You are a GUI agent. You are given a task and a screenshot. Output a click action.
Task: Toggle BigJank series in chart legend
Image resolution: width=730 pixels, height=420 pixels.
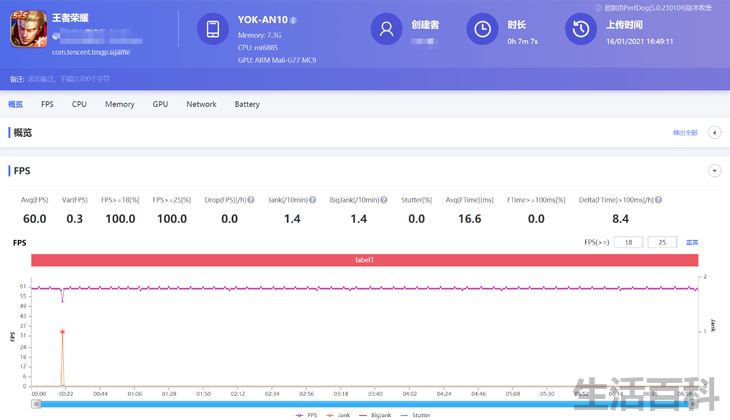375,415
